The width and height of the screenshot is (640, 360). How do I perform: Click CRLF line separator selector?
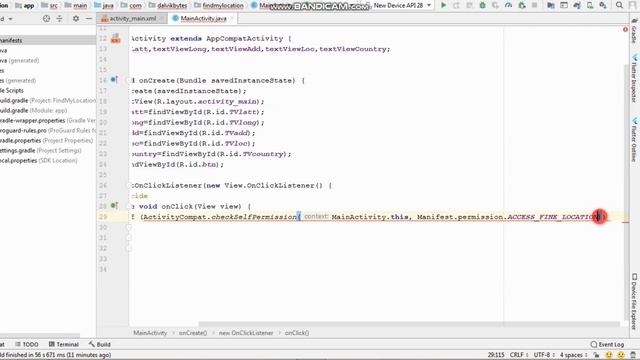[518, 355]
